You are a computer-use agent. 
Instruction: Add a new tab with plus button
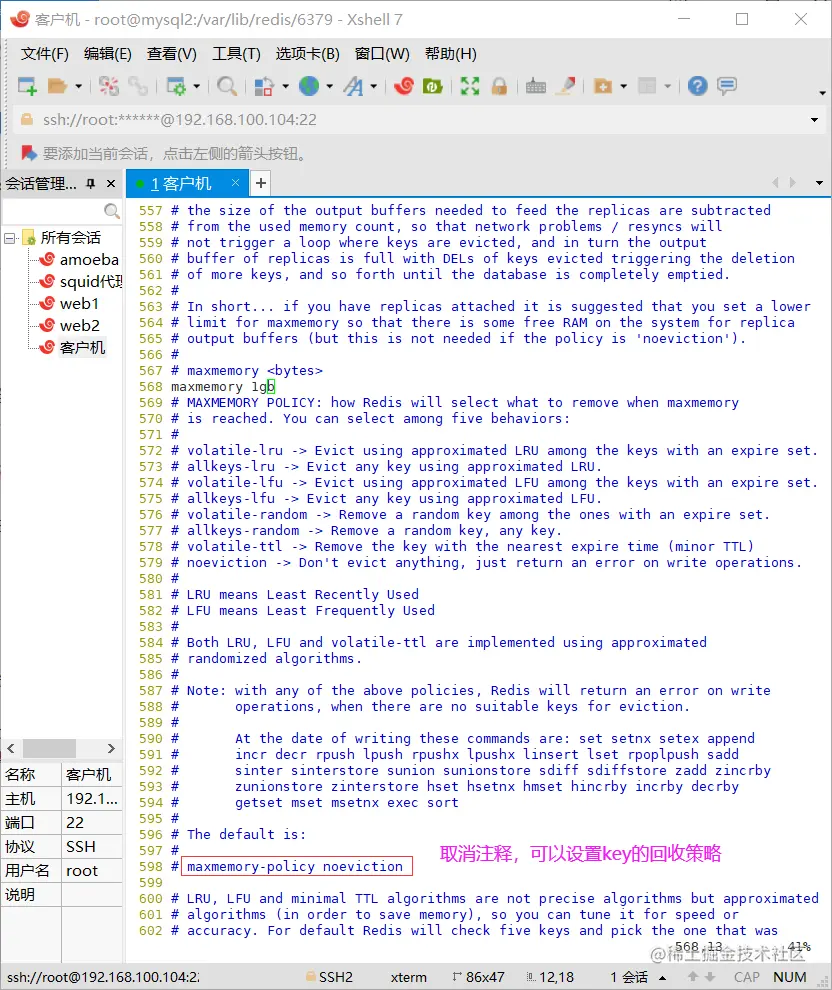click(261, 183)
